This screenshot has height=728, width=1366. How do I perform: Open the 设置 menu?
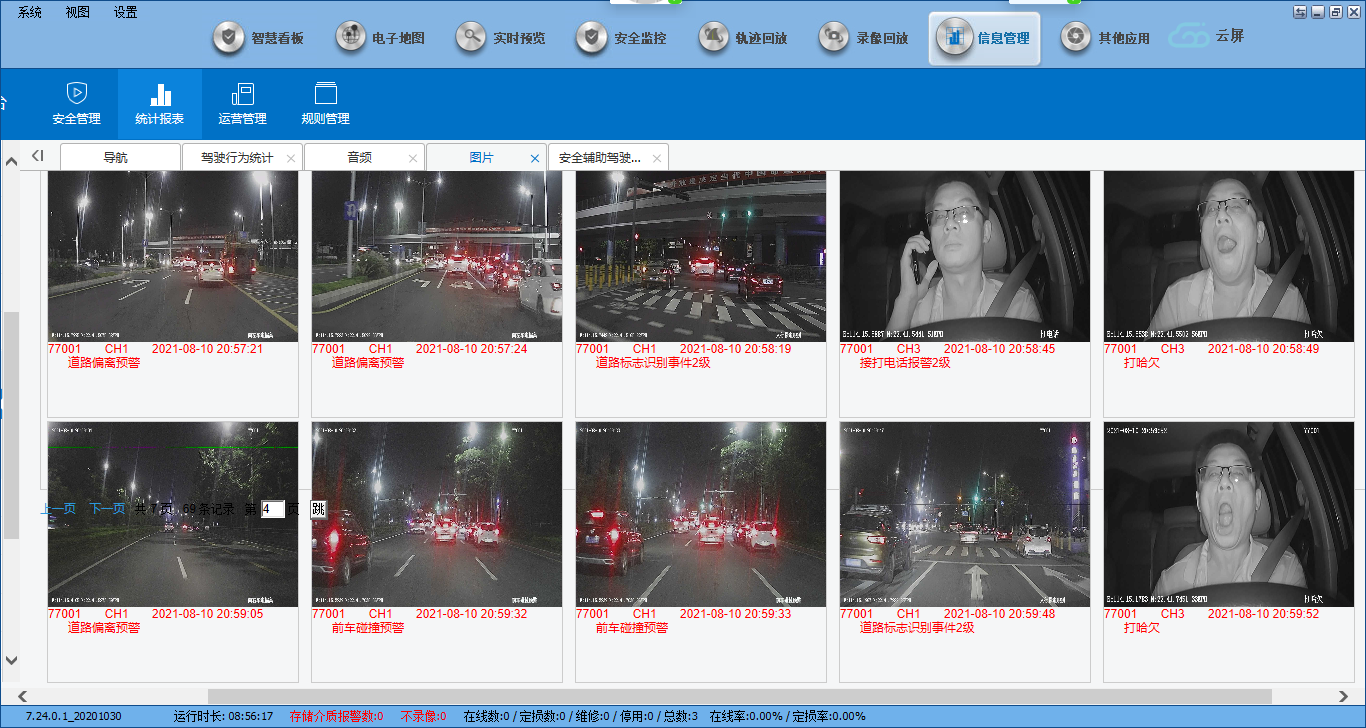click(126, 12)
